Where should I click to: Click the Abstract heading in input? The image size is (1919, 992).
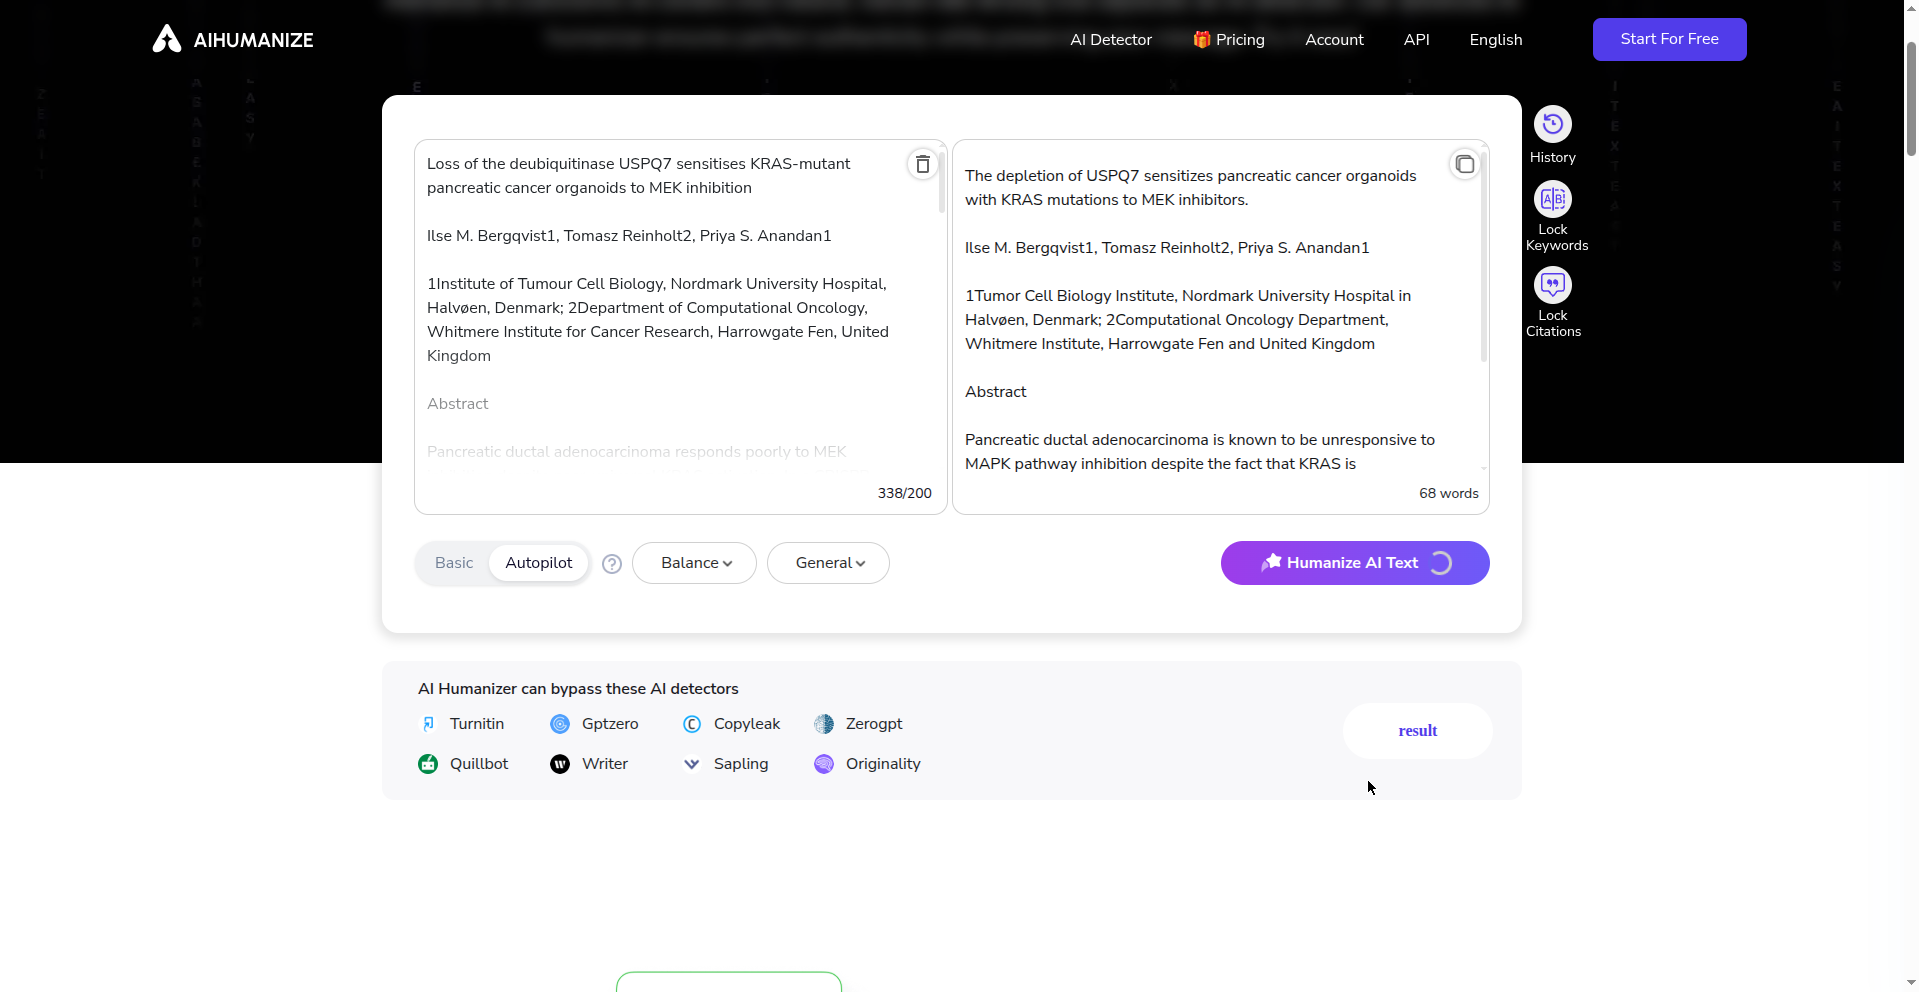[457, 404]
